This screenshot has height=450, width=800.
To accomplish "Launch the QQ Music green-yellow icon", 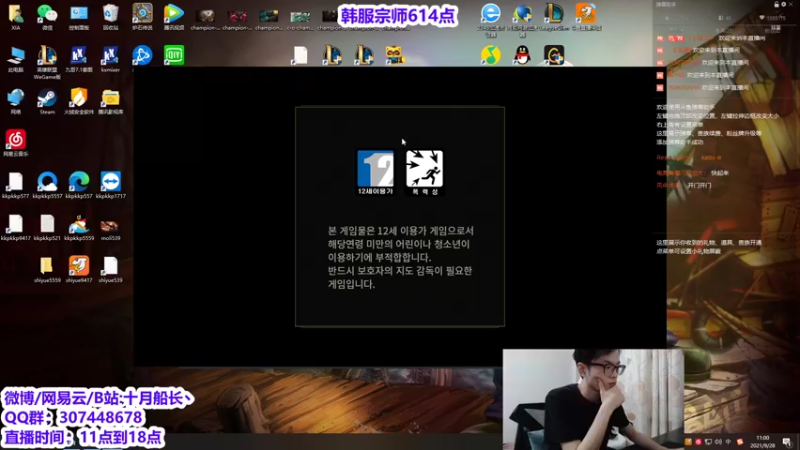I will 491,55.
